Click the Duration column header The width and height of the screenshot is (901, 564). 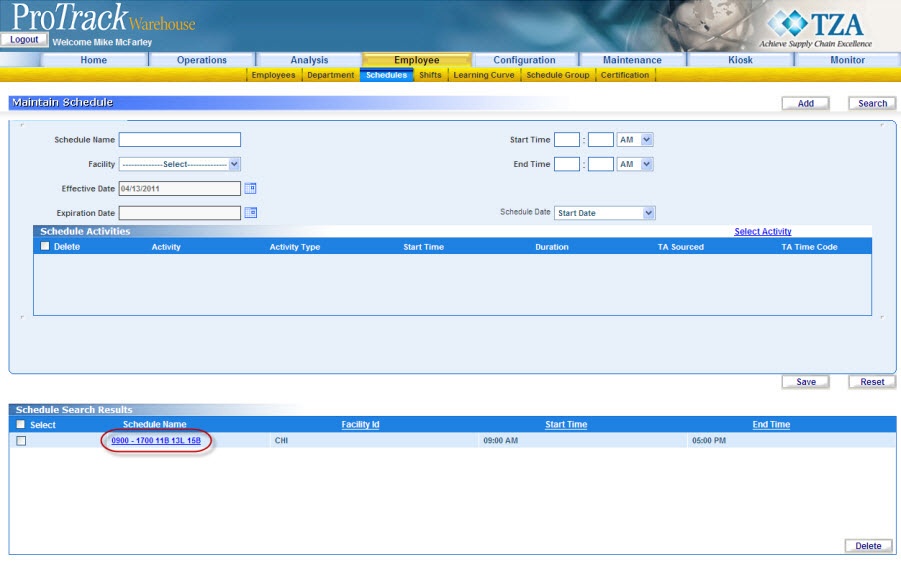[x=552, y=247]
